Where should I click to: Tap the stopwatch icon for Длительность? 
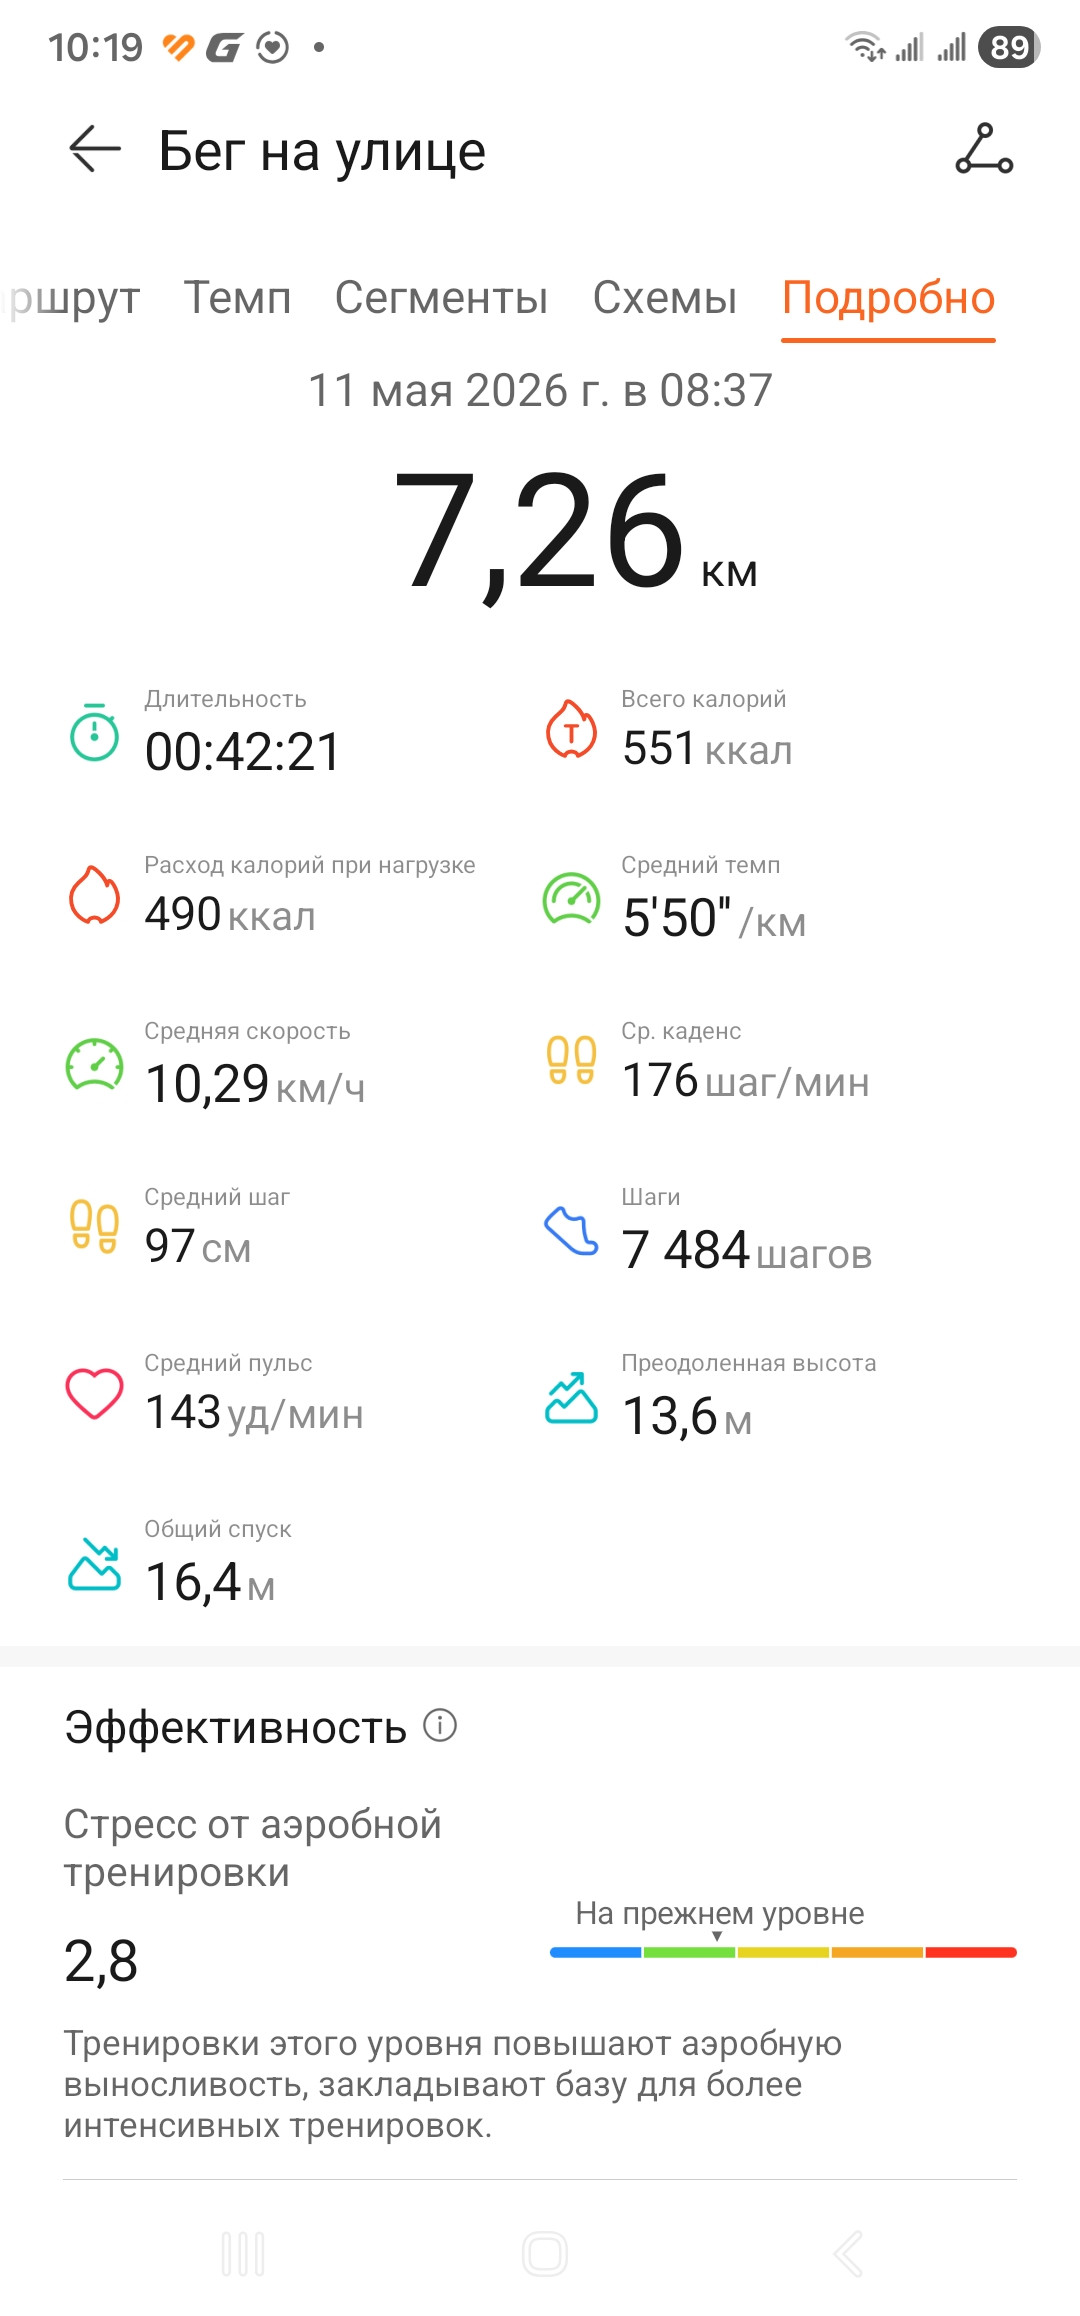[x=94, y=732]
